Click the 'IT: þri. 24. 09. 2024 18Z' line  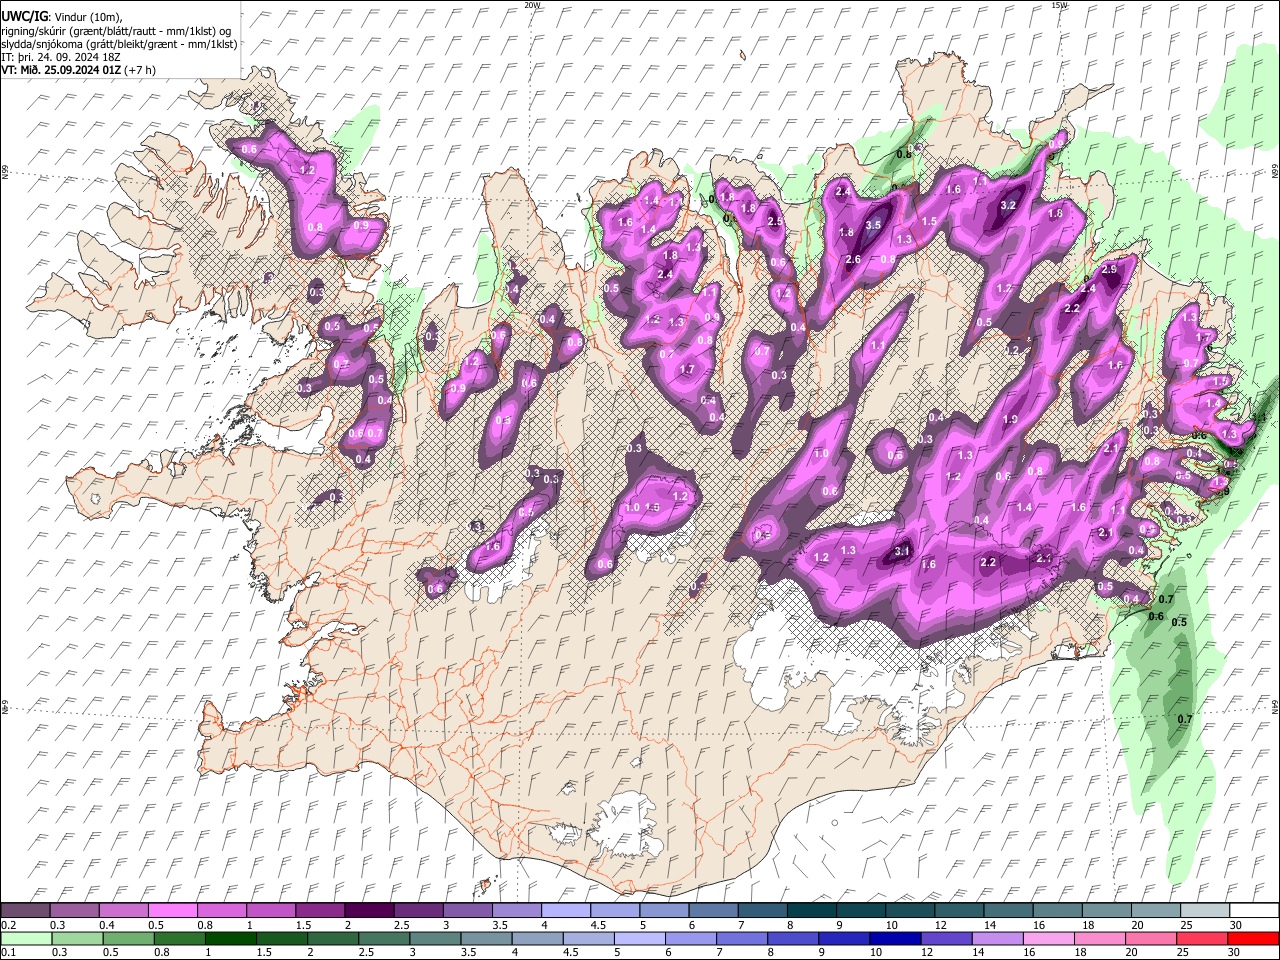point(61,57)
